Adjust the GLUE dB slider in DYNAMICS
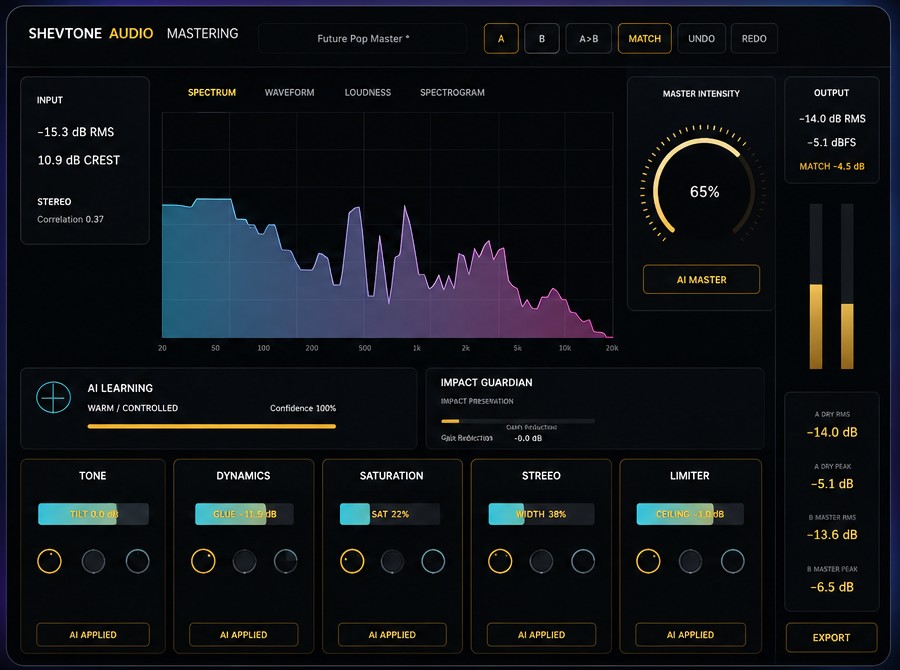This screenshot has height=670, width=900. (x=245, y=514)
